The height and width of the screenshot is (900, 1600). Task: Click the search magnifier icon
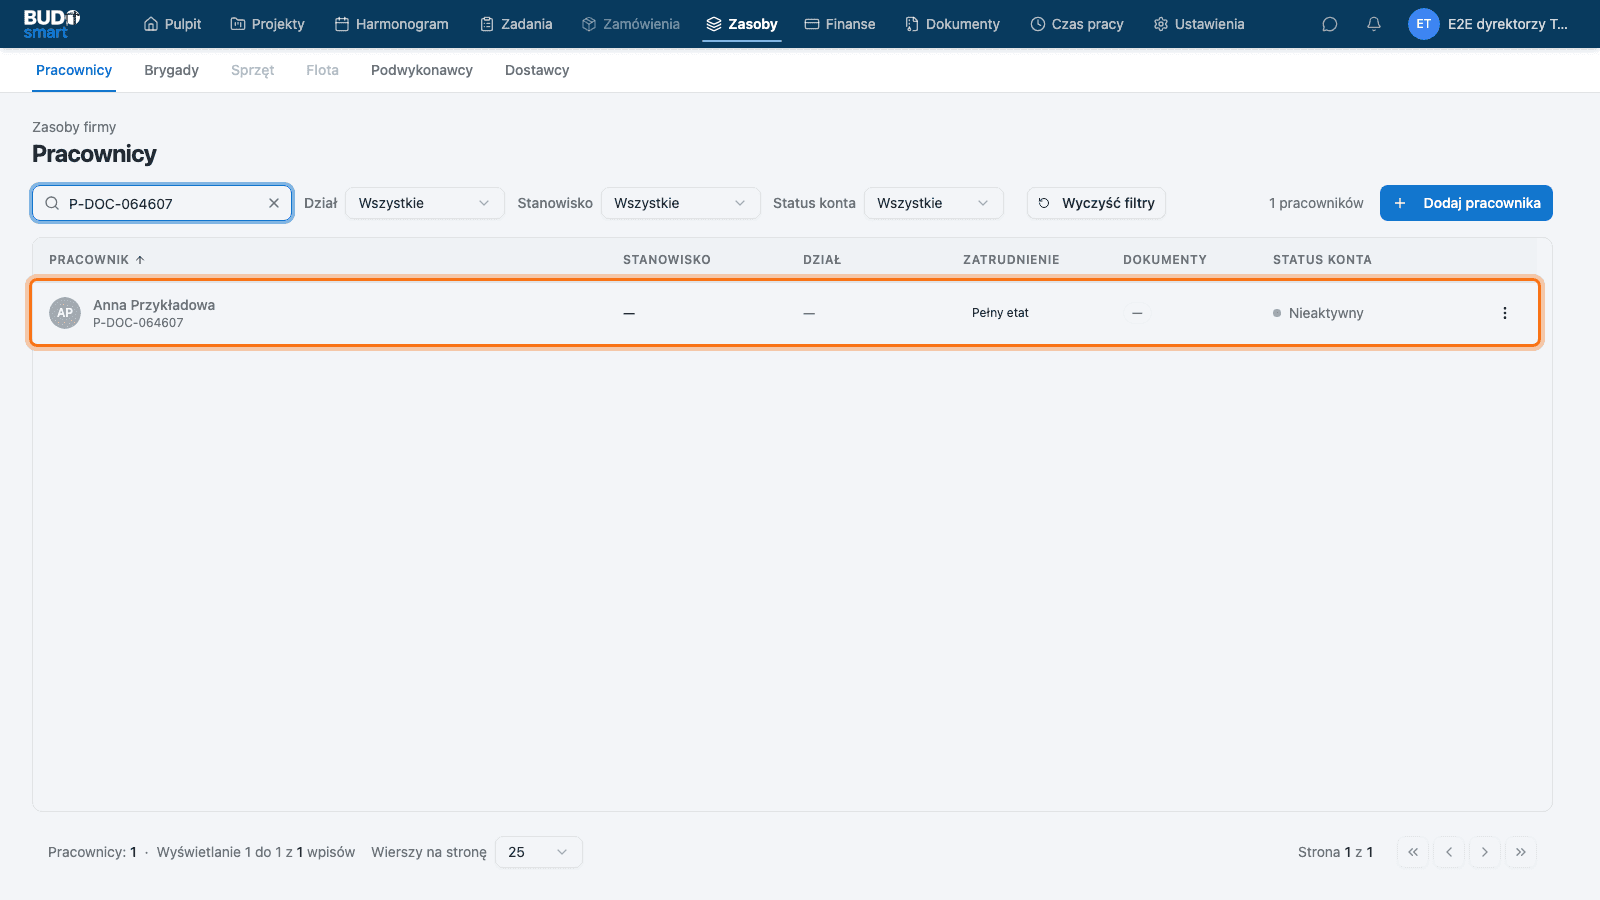coord(52,203)
